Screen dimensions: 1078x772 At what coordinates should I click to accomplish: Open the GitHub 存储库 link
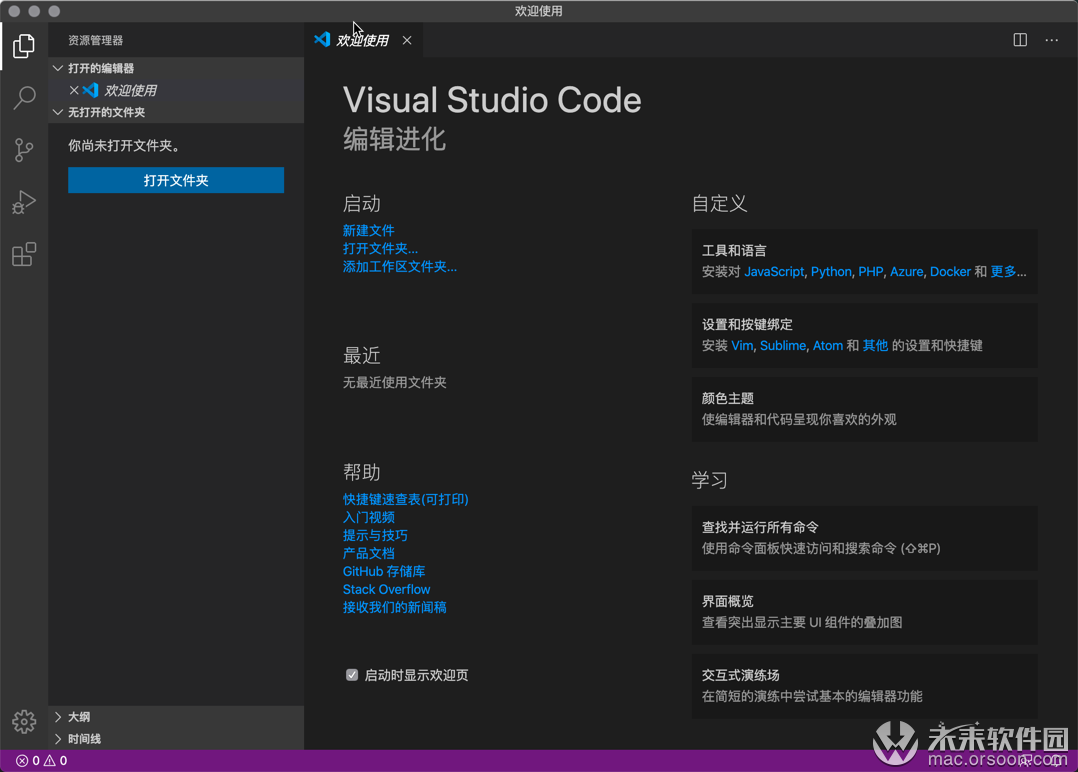pos(384,571)
